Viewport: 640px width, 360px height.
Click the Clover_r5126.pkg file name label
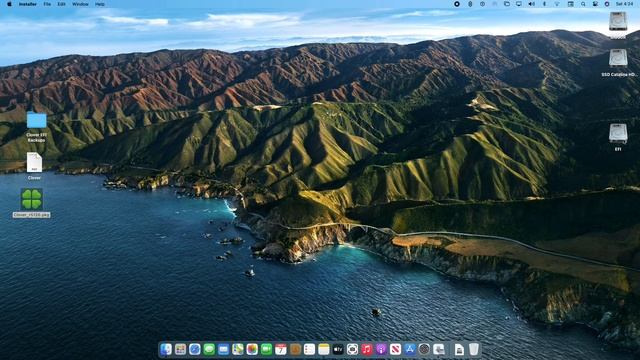click(32, 215)
